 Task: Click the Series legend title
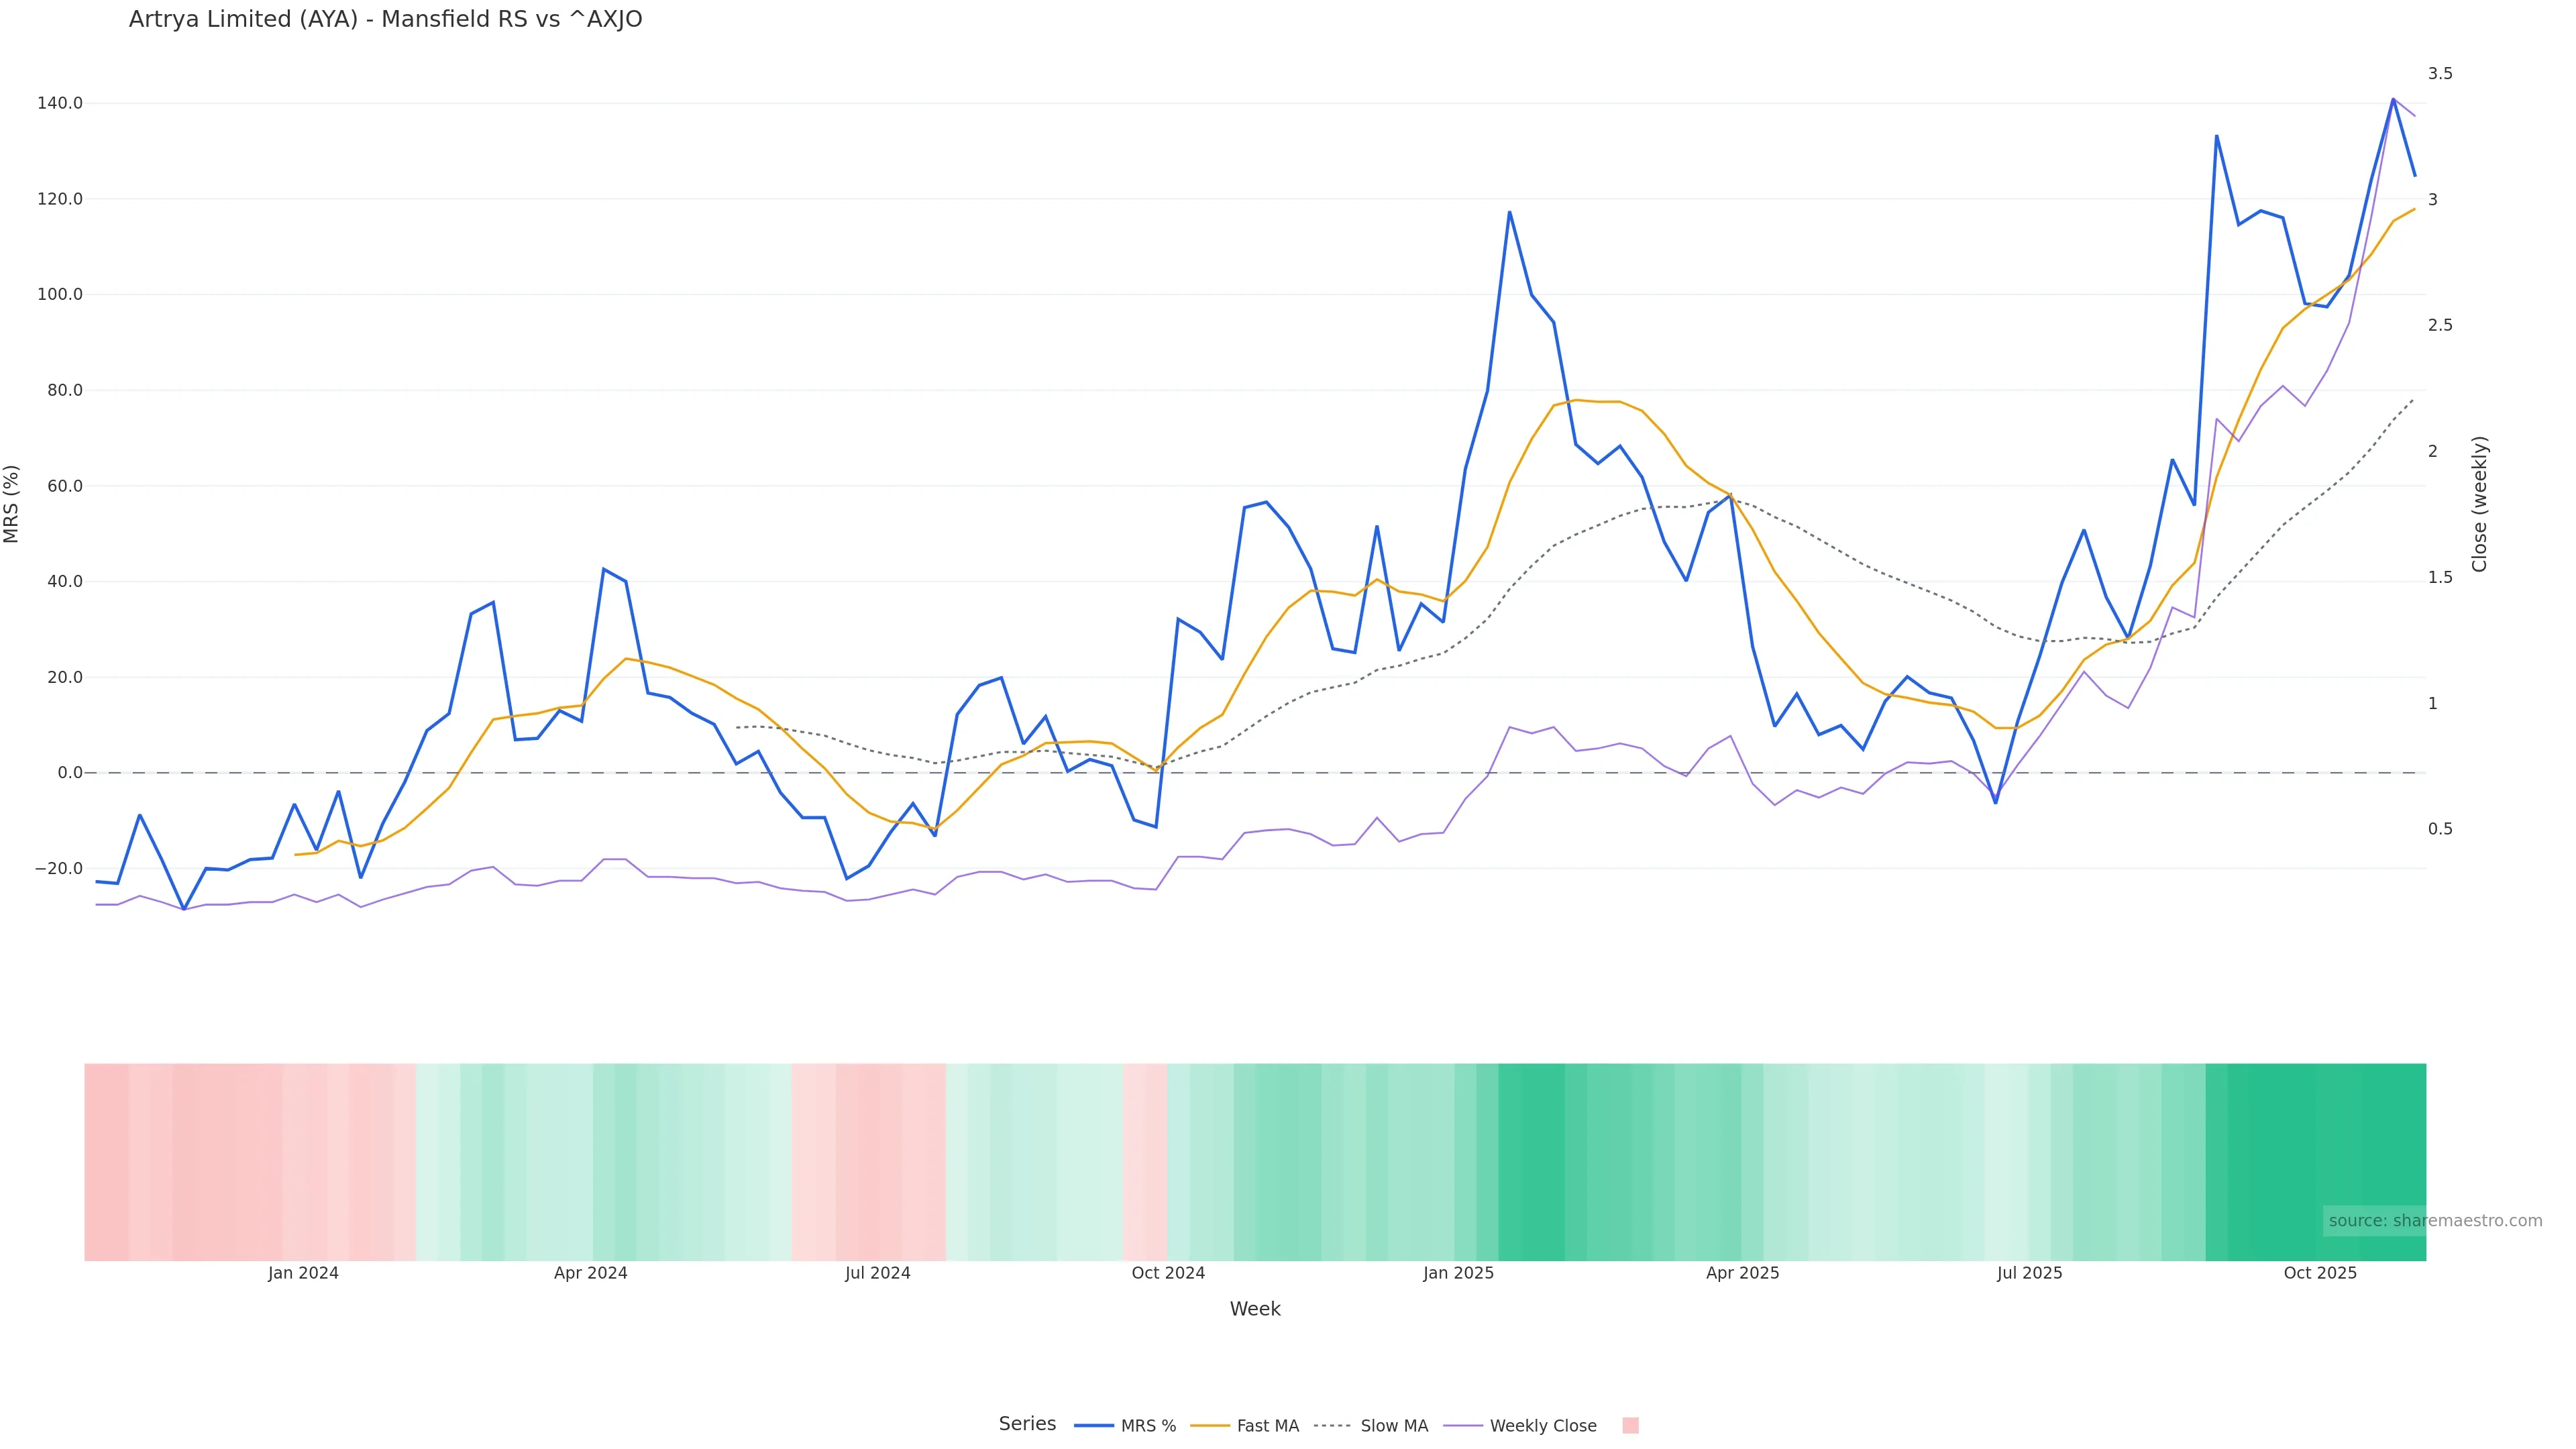[1027, 1424]
